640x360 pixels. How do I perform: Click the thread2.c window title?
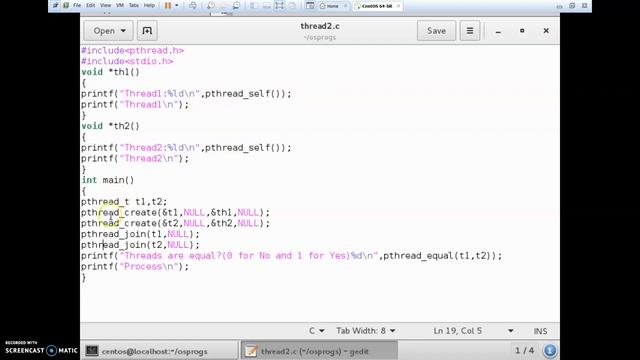coord(320,26)
